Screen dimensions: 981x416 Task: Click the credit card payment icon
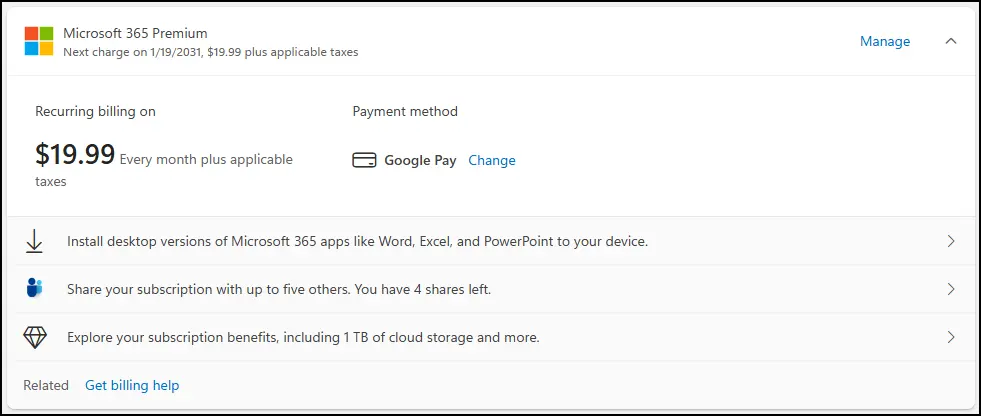pyautogui.click(x=364, y=161)
